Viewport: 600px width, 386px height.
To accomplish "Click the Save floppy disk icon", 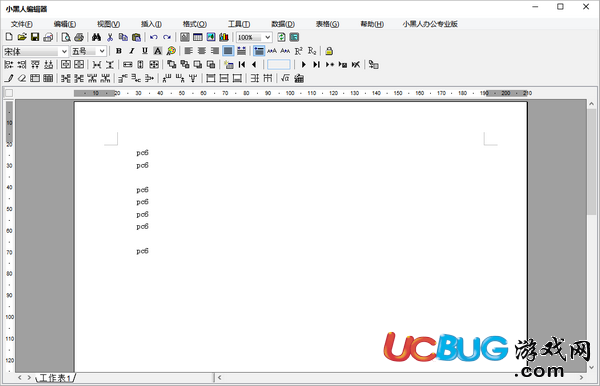I will pos(35,37).
